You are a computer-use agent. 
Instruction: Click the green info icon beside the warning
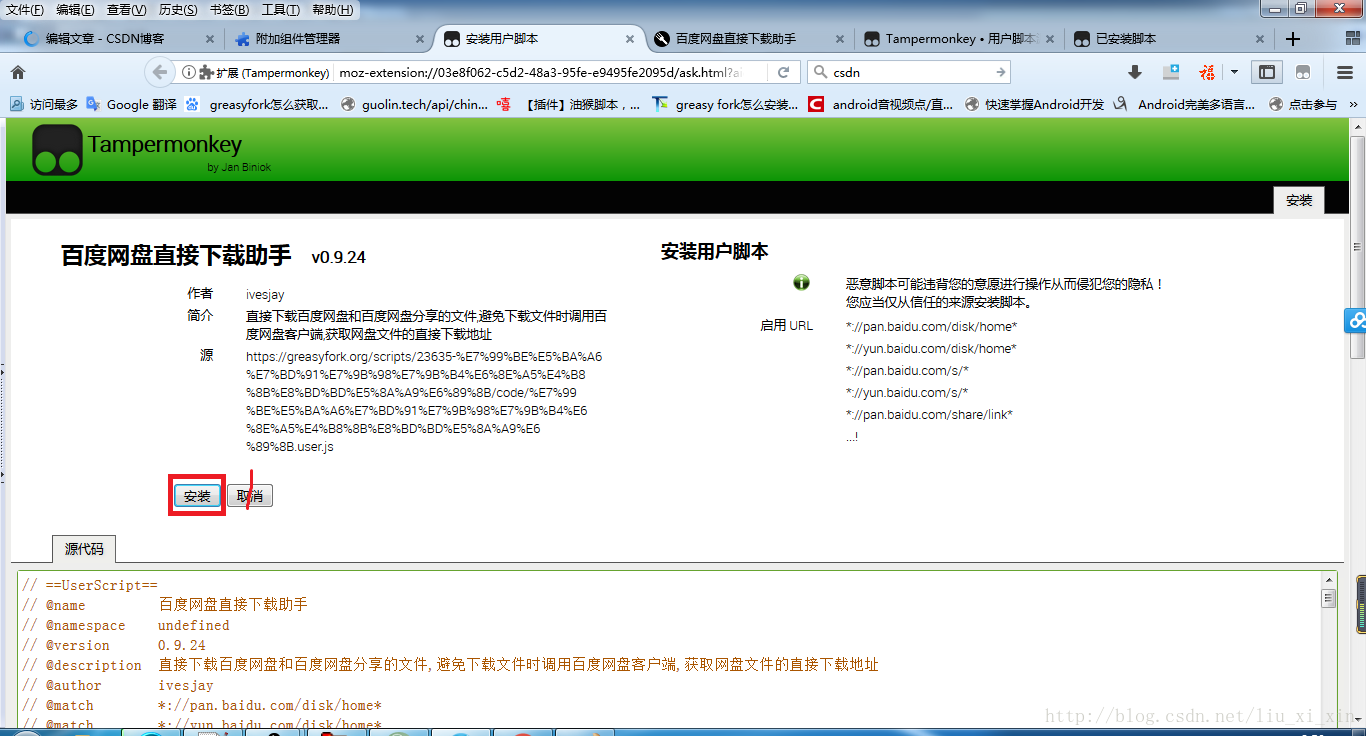[x=801, y=283]
